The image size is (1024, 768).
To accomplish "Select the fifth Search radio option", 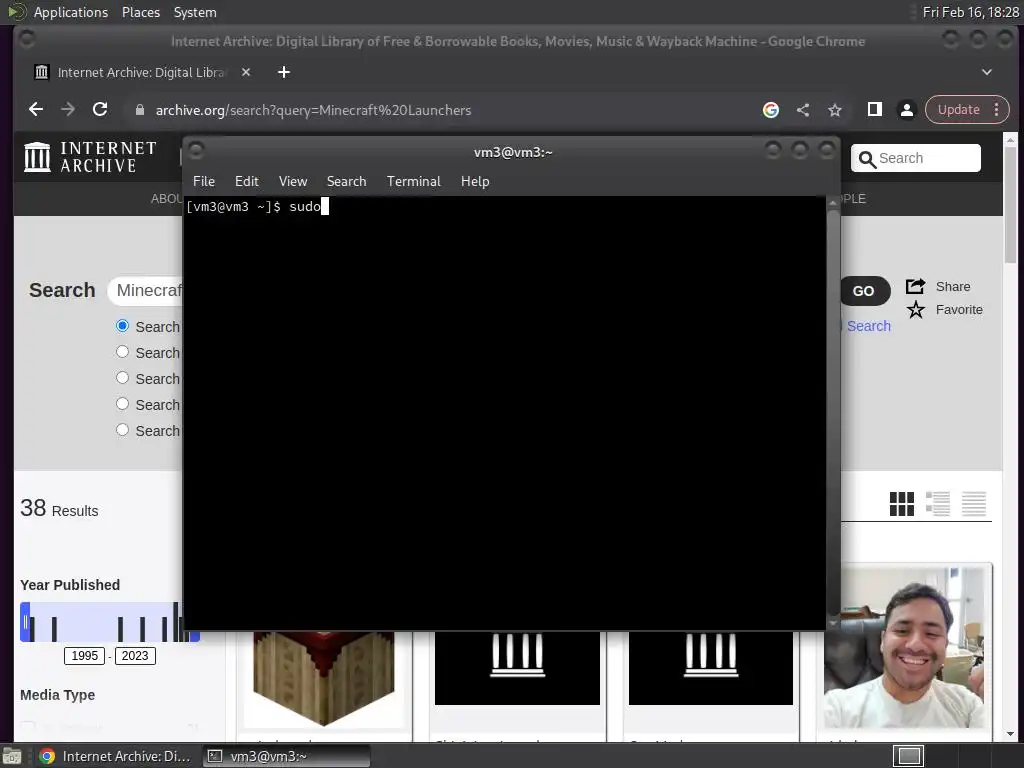I will 122,430.
